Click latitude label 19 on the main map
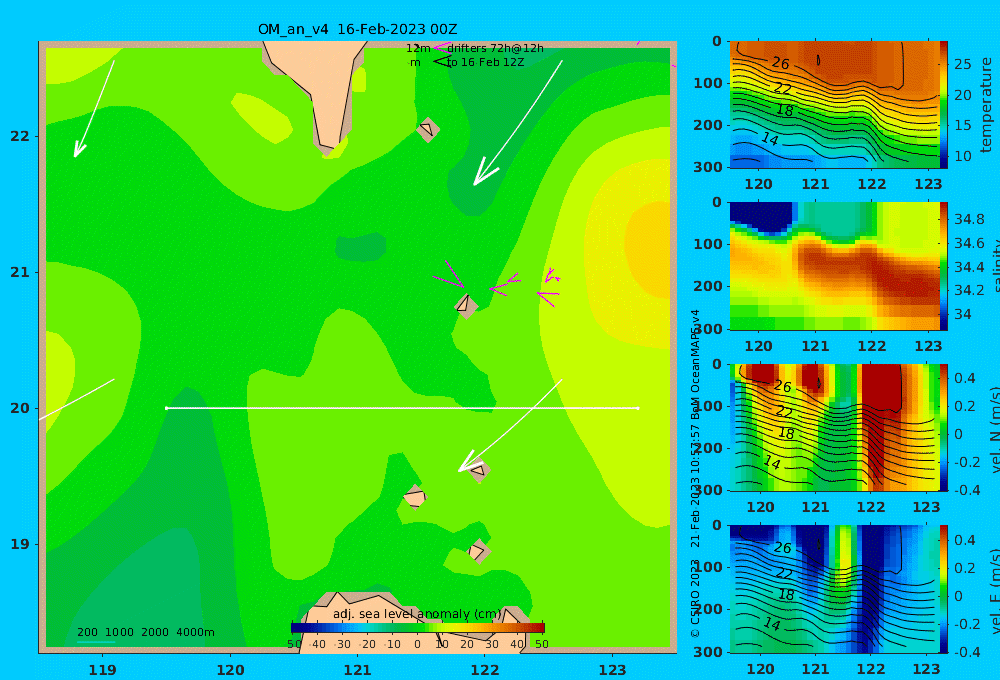1000x680 pixels. [20, 544]
